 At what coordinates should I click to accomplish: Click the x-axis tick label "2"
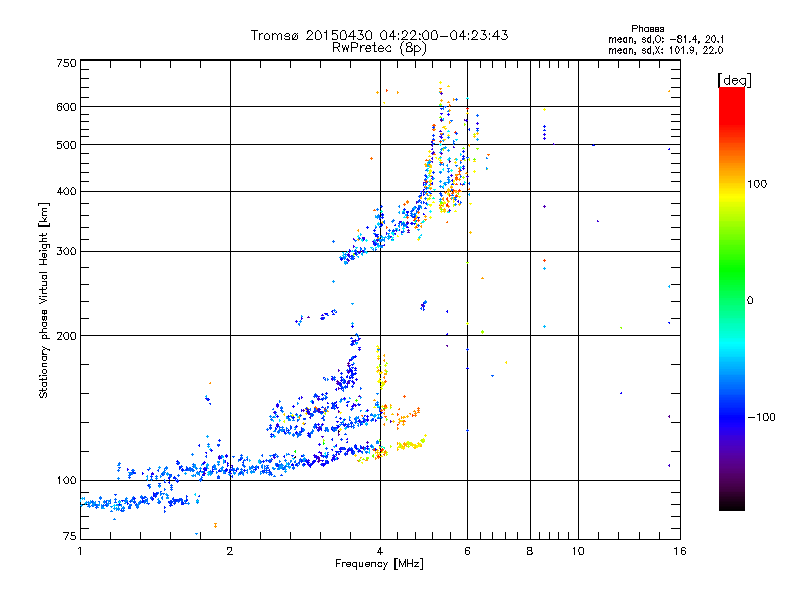tap(230, 551)
